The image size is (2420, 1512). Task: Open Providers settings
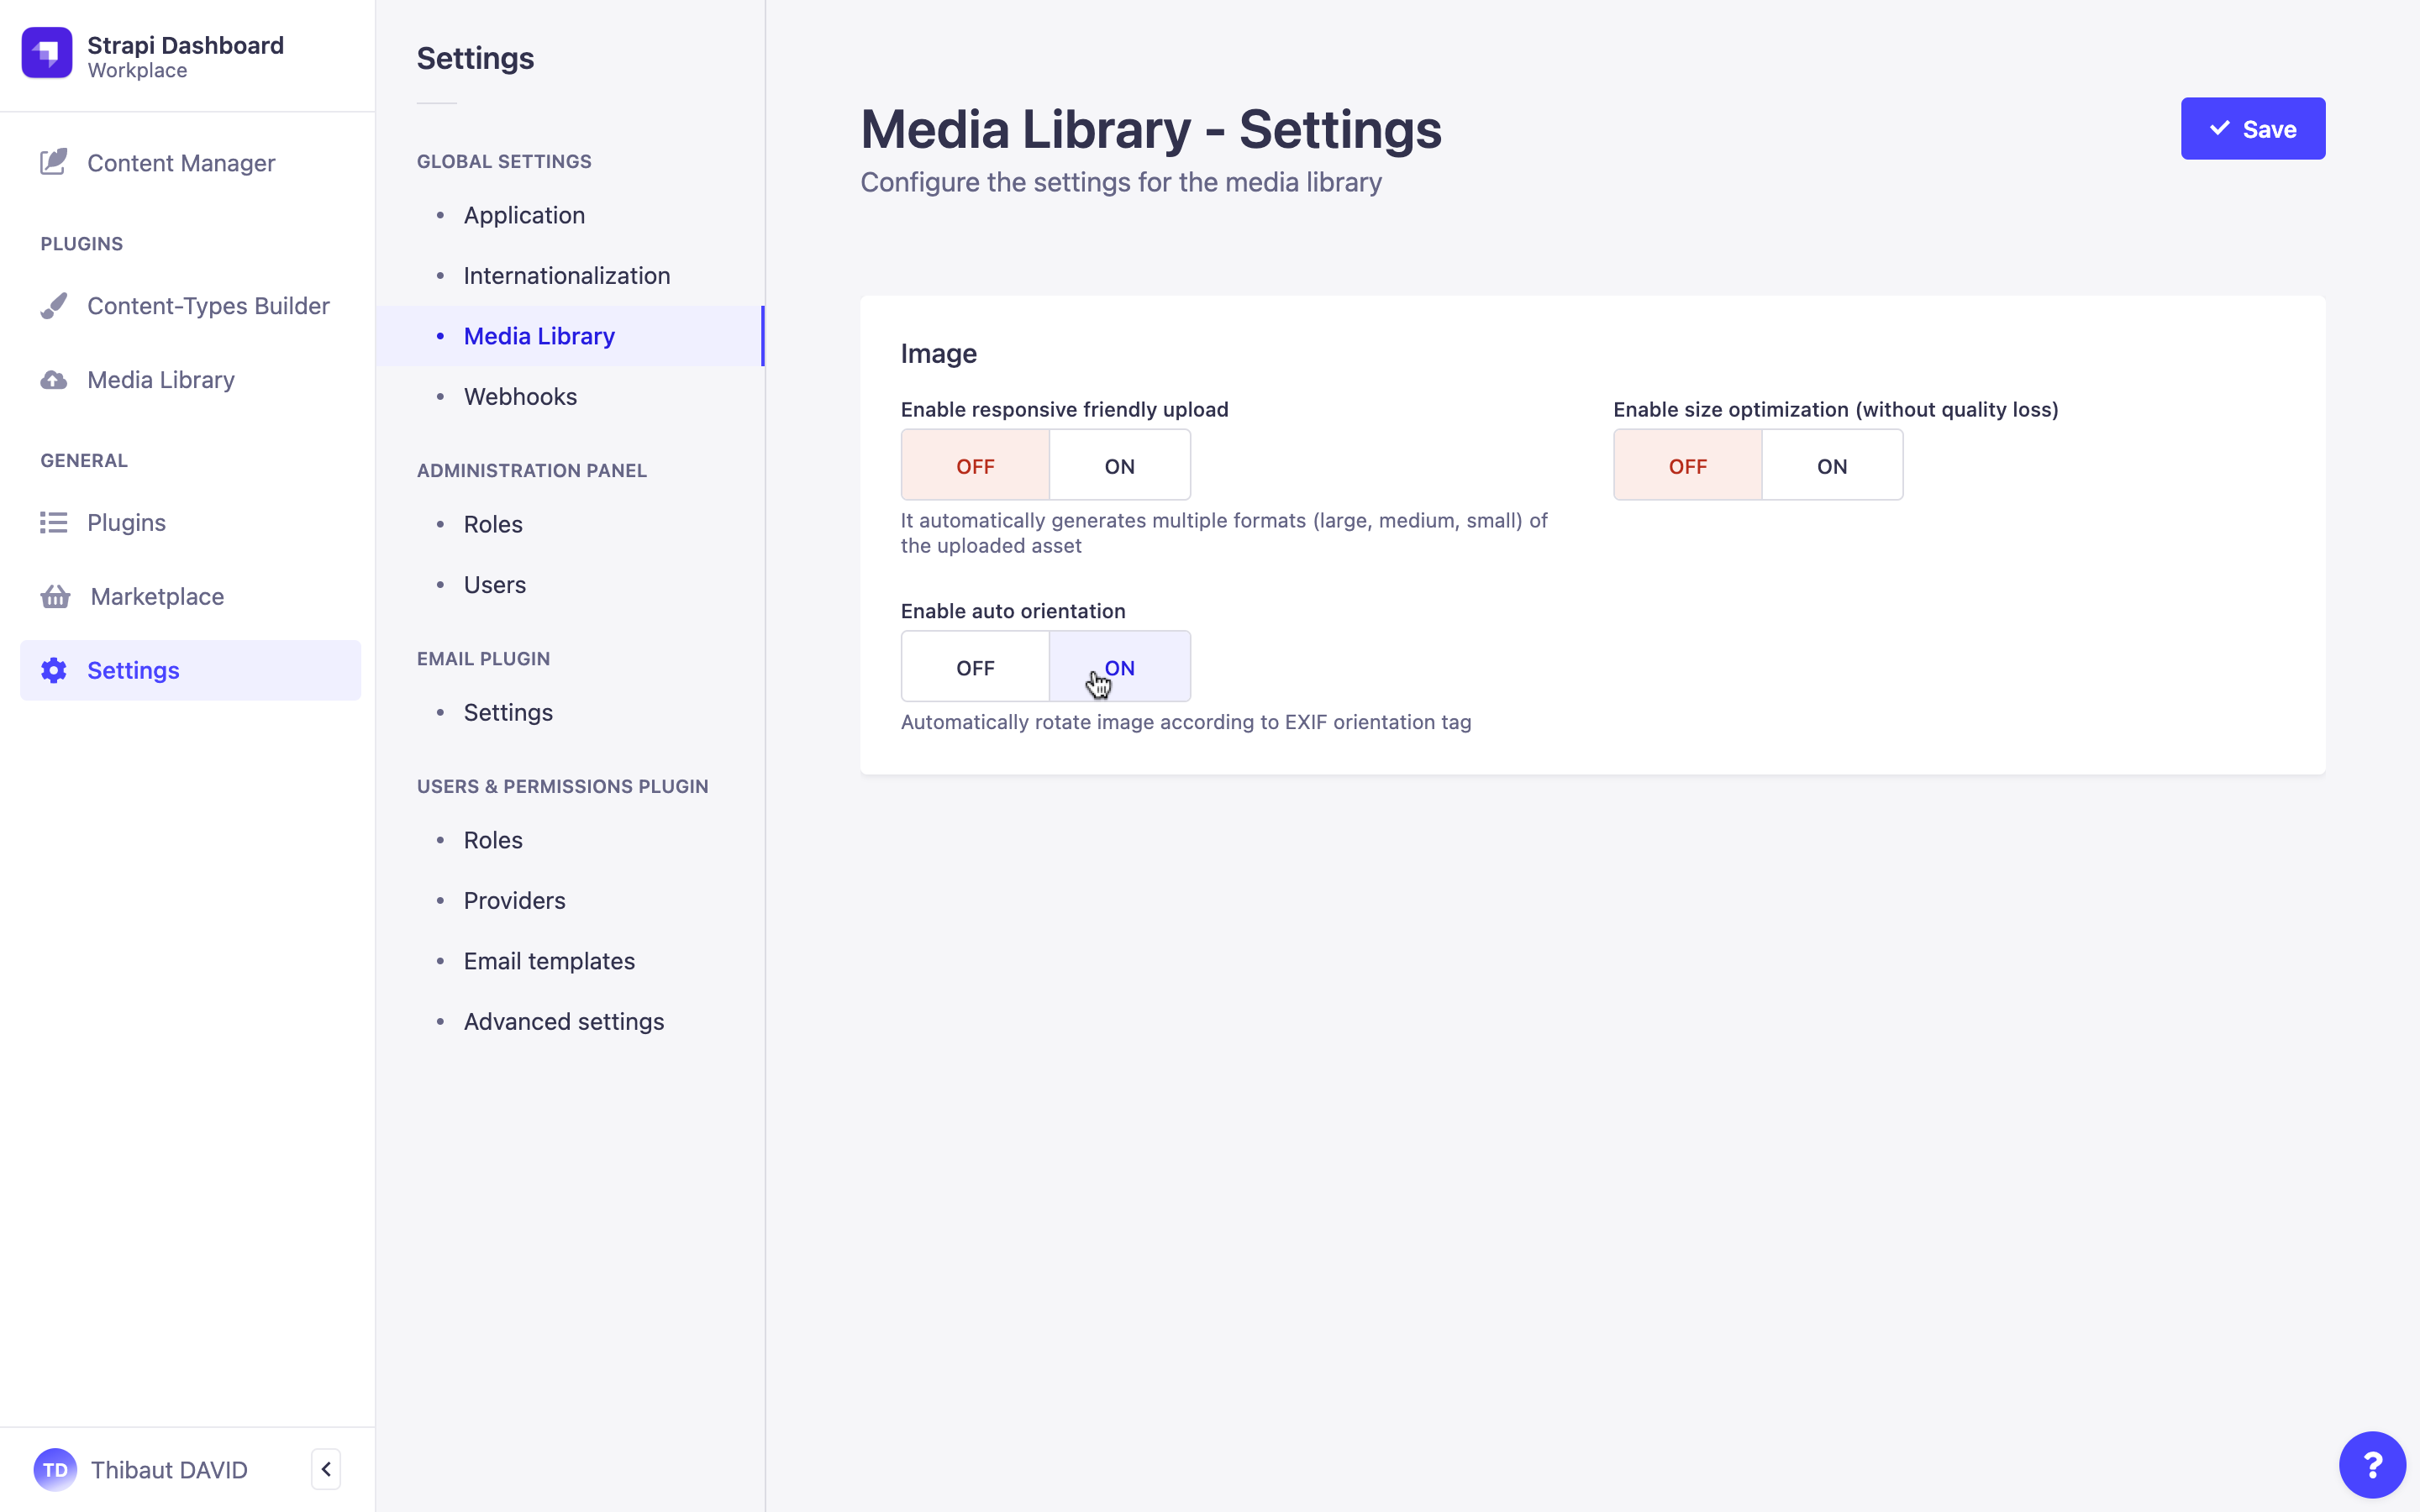point(515,900)
